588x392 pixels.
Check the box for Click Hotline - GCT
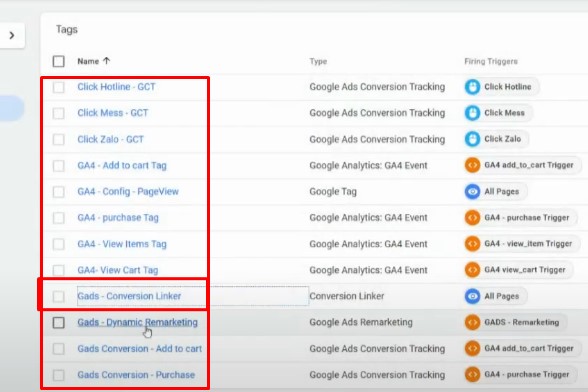(x=58, y=87)
